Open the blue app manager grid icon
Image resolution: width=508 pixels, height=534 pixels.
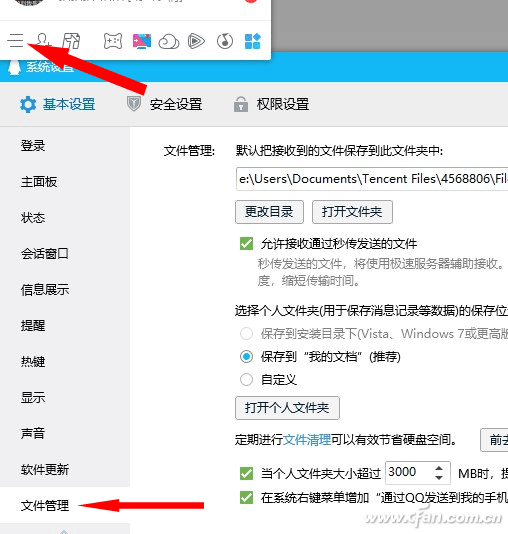click(x=253, y=41)
